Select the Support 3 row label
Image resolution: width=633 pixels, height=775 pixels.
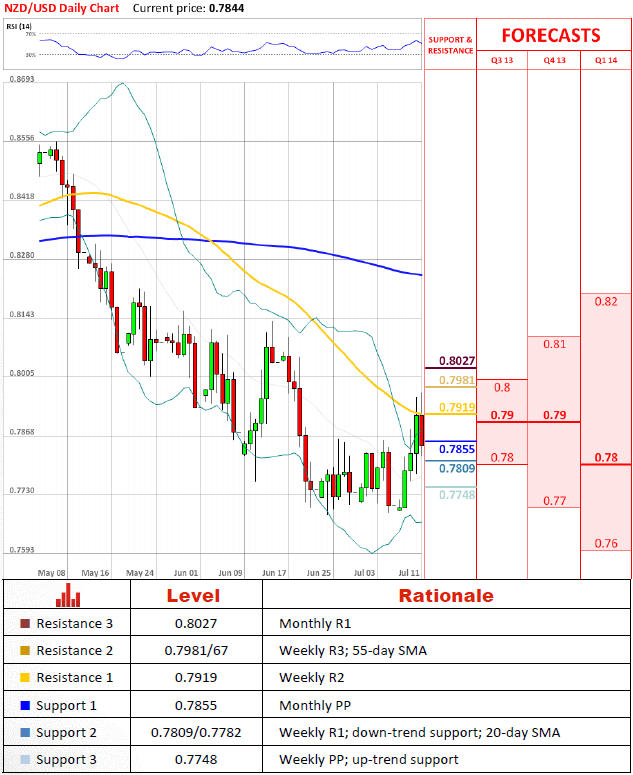click(66, 760)
